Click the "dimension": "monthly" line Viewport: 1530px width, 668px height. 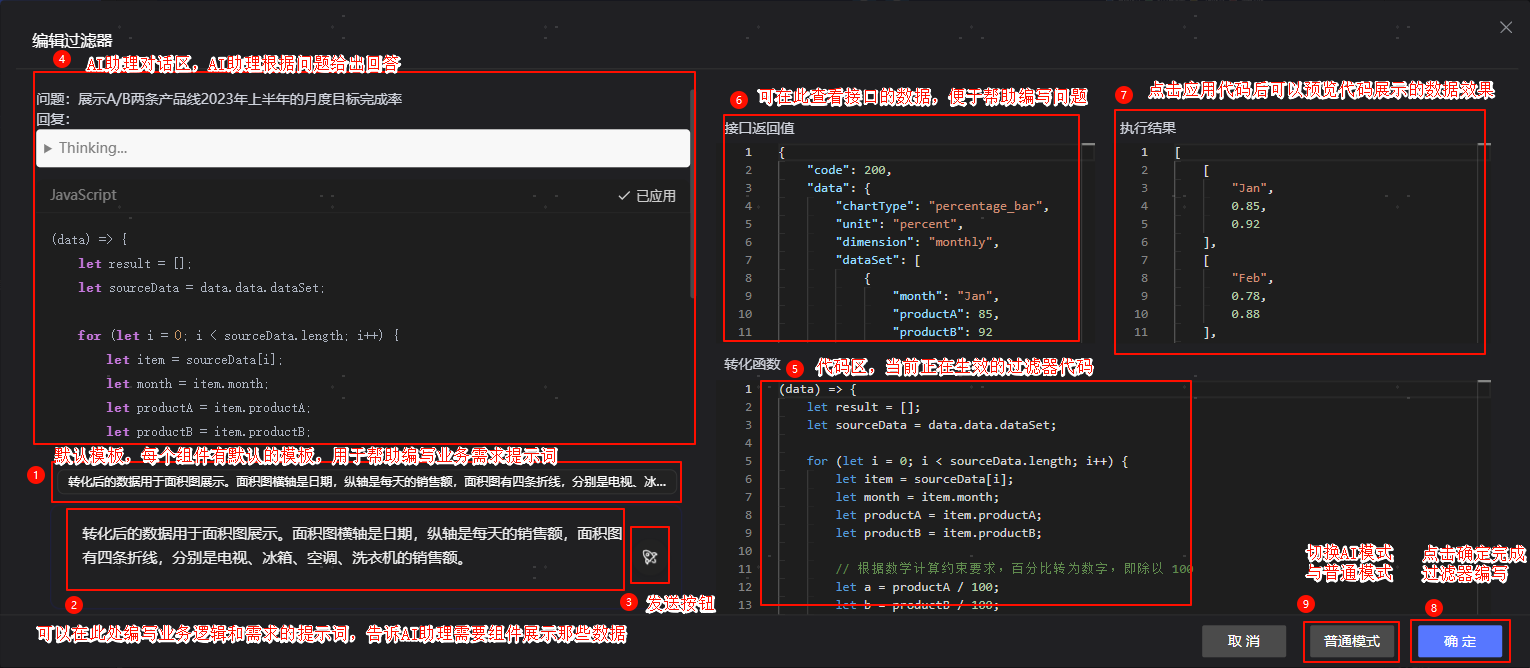tap(917, 242)
